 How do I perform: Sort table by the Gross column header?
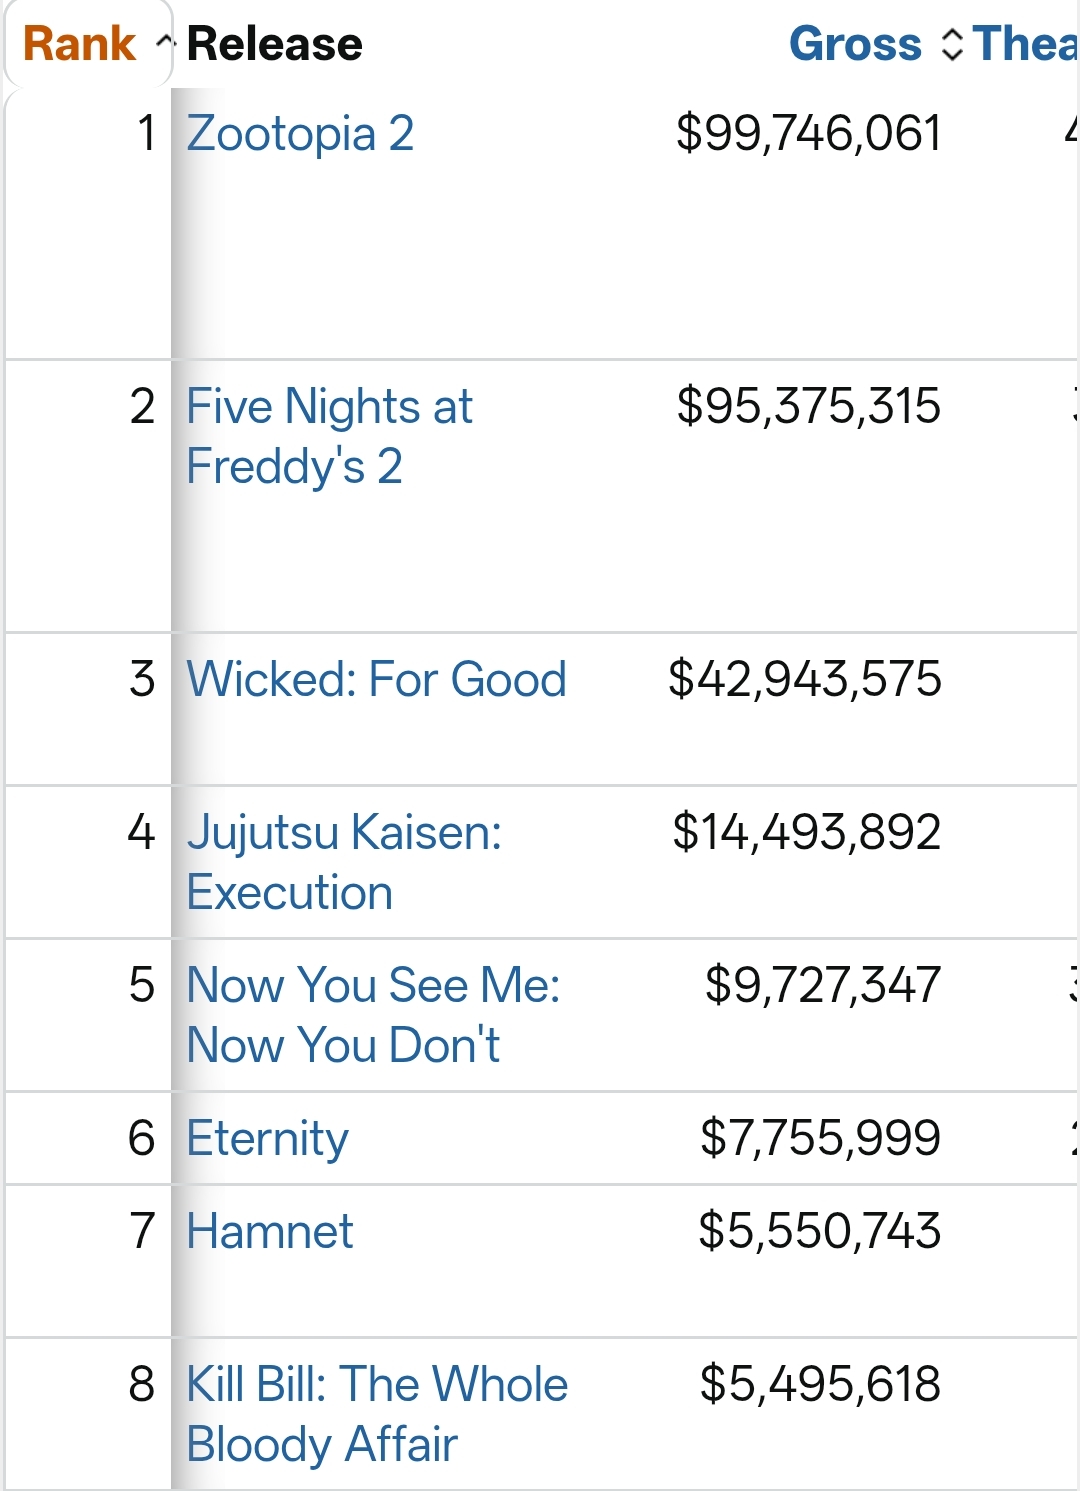click(855, 44)
